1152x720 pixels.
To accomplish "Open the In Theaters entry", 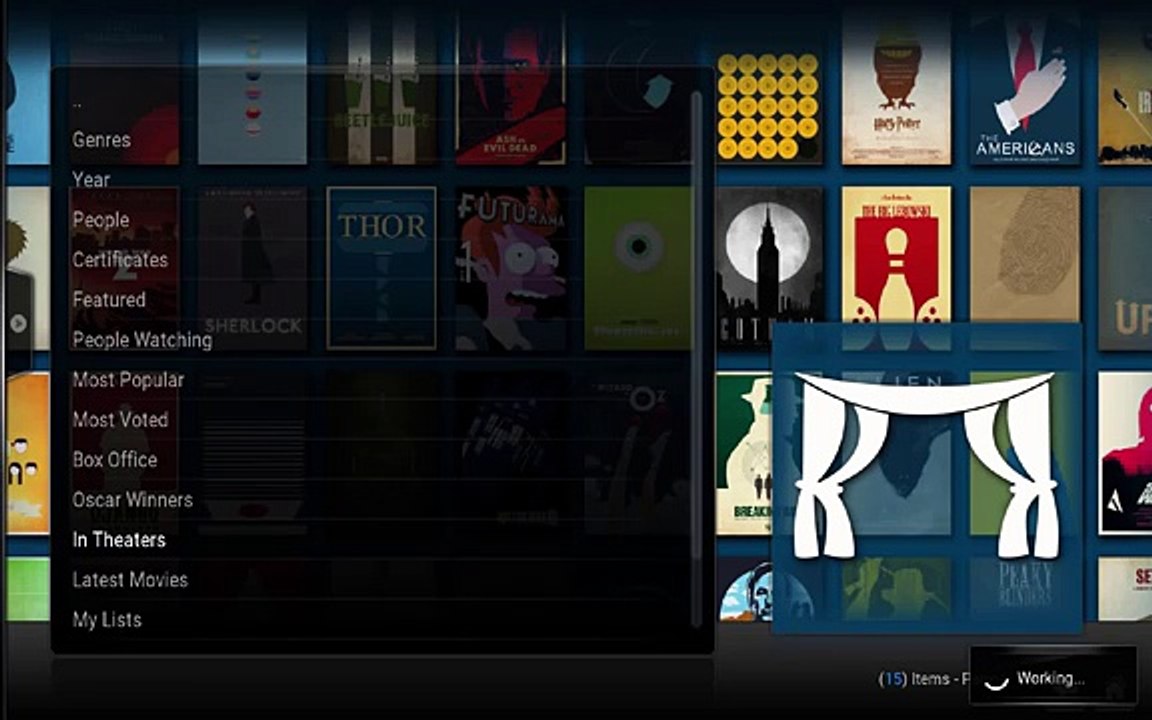I will coord(119,539).
